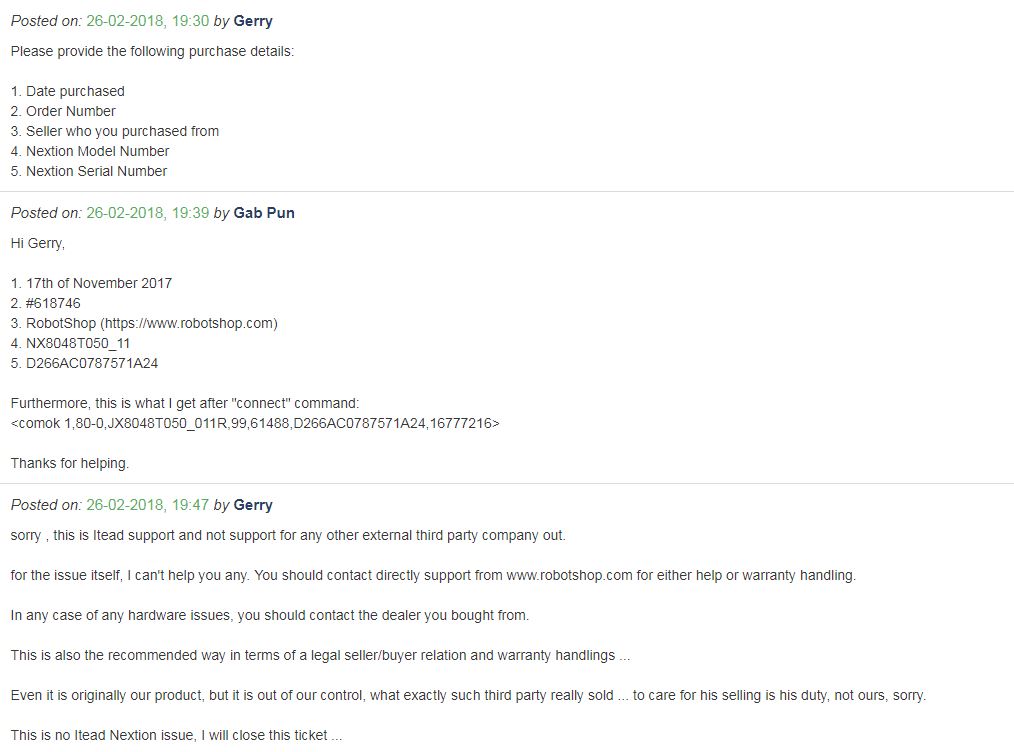Click the 26-02-2018, 19:47 timestamp

tap(147, 505)
